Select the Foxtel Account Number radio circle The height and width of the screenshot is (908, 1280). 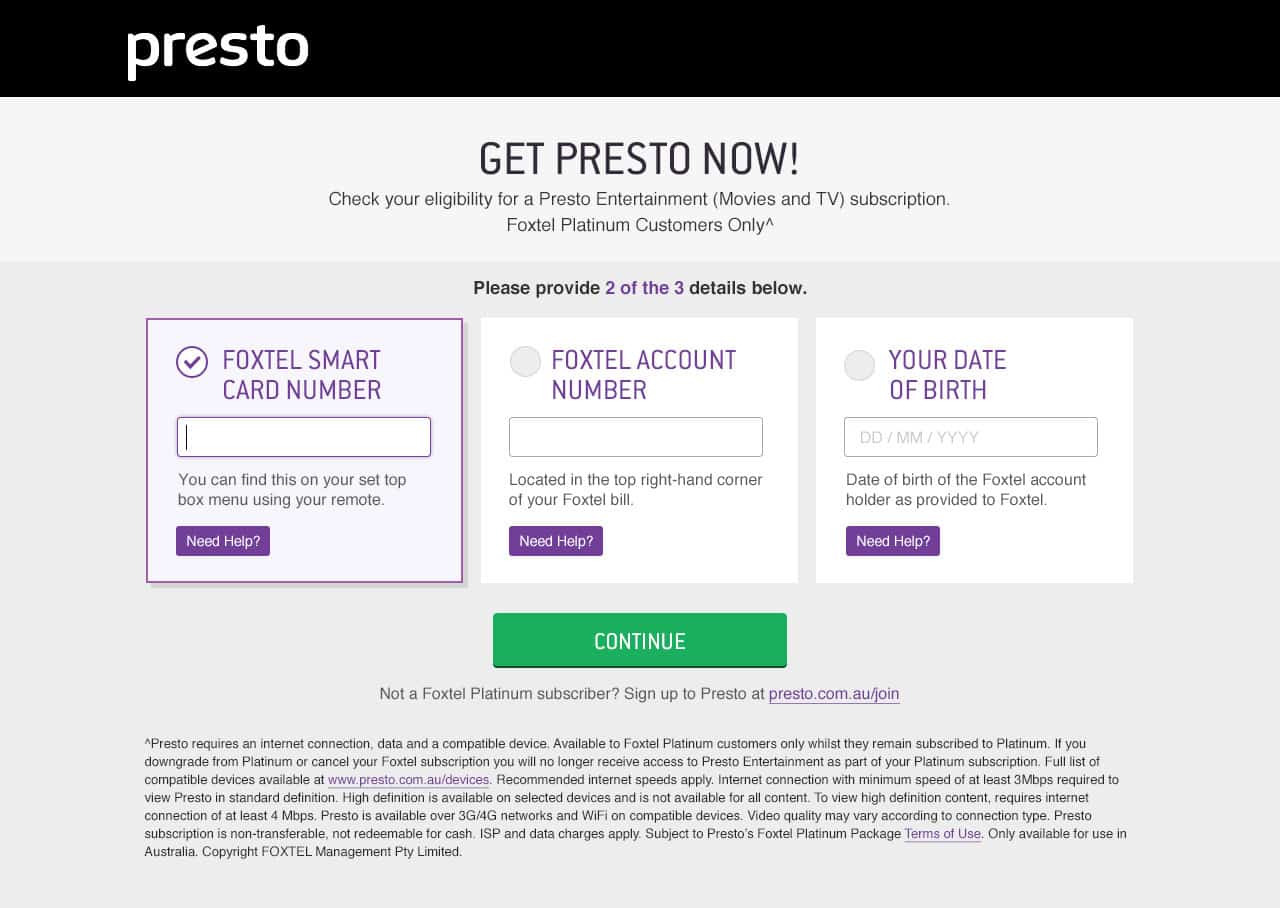click(525, 362)
